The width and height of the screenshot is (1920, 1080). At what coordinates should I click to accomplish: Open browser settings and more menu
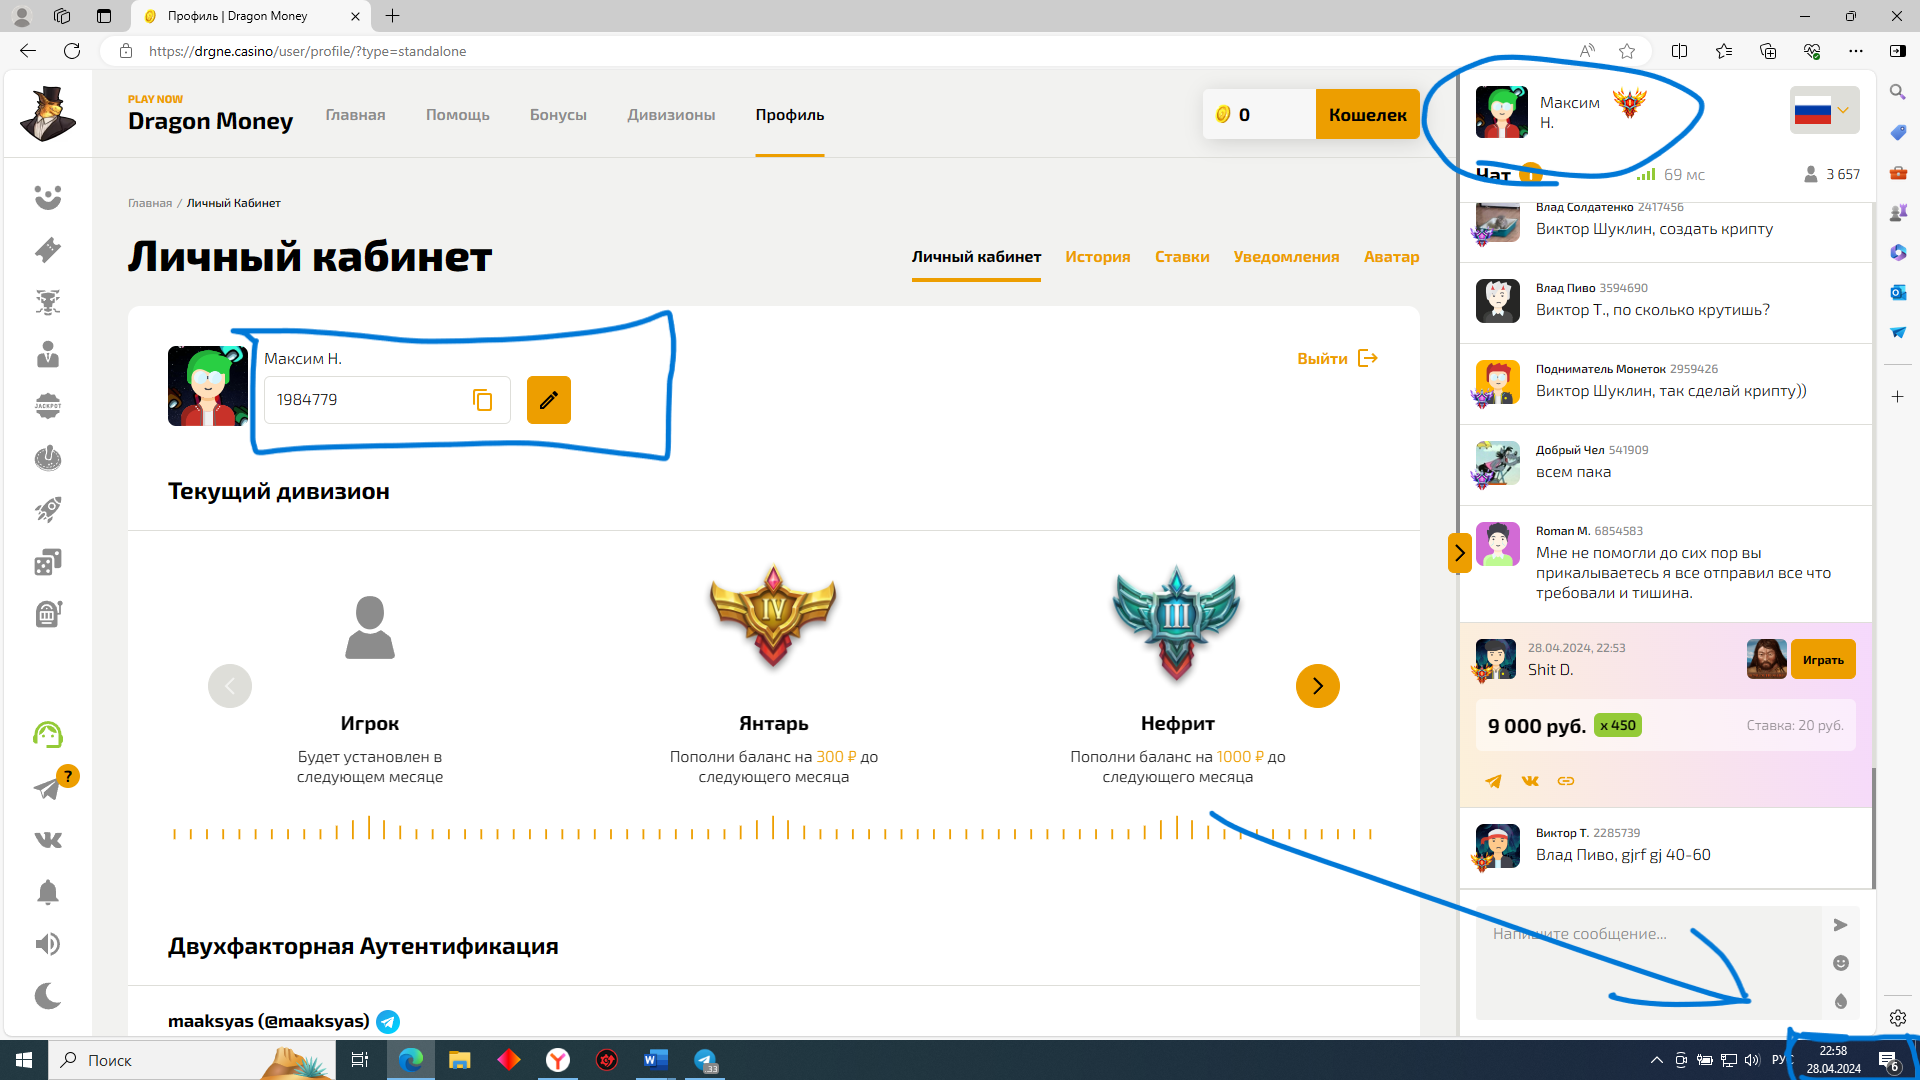coord(1856,51)
